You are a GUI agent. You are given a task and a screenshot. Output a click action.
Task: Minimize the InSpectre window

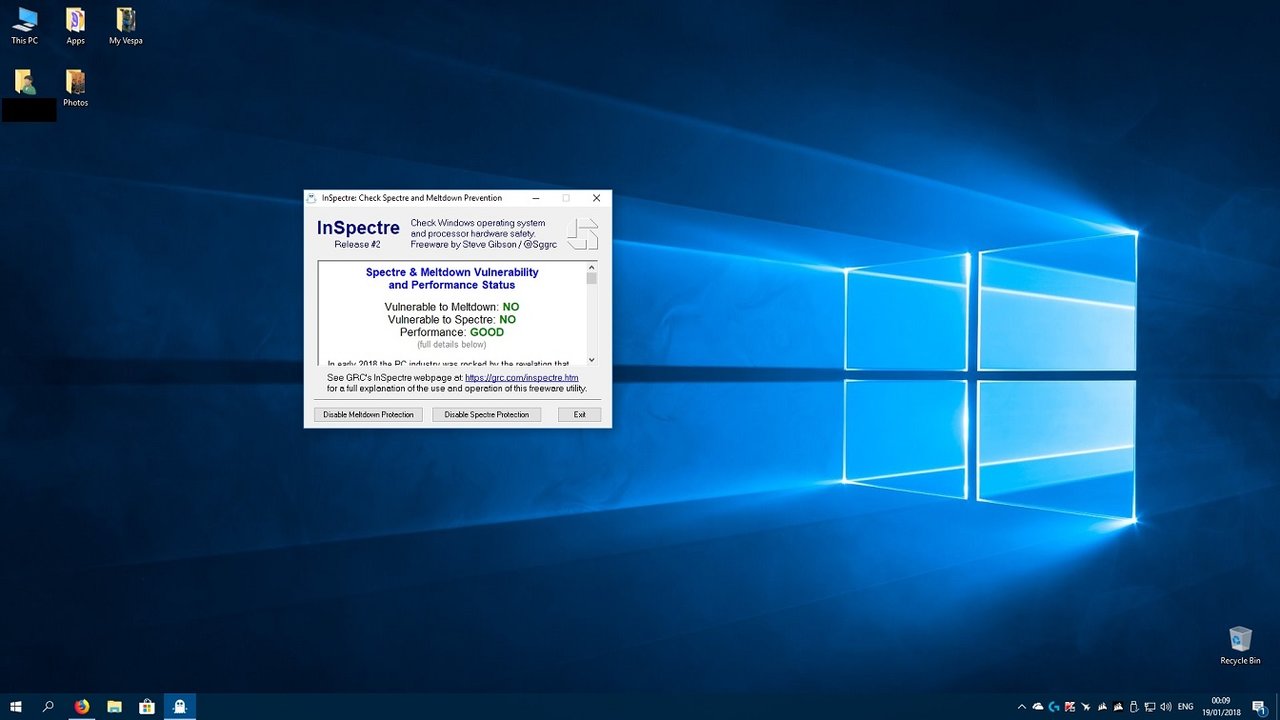click(x=536, y=198)
